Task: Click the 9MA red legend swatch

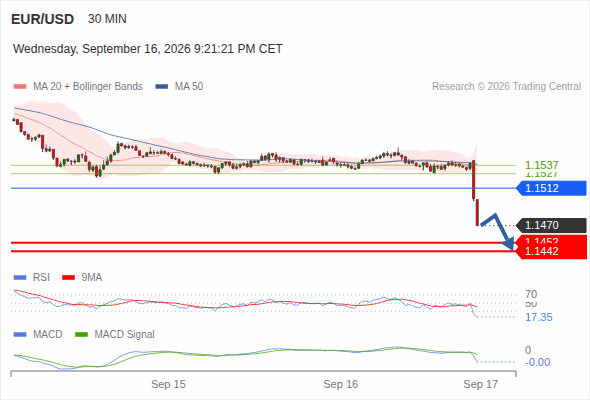Action: click(x=68, y=278)
